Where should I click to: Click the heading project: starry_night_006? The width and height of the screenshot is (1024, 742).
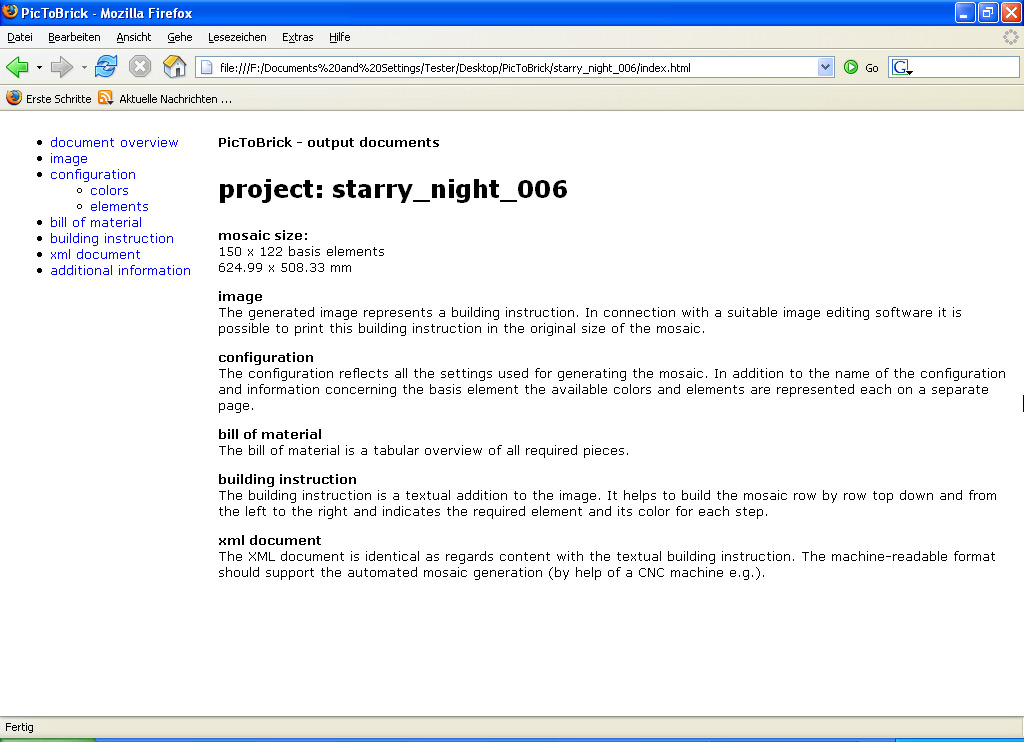tap(392, 189)
